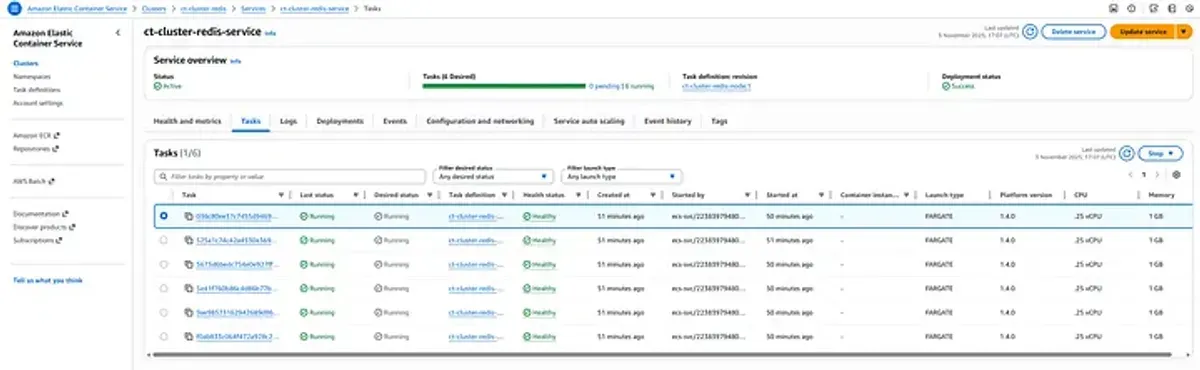Open Account settings in the sidebar
This screenshot has height=370, width=1200.
tap(38, 103)
